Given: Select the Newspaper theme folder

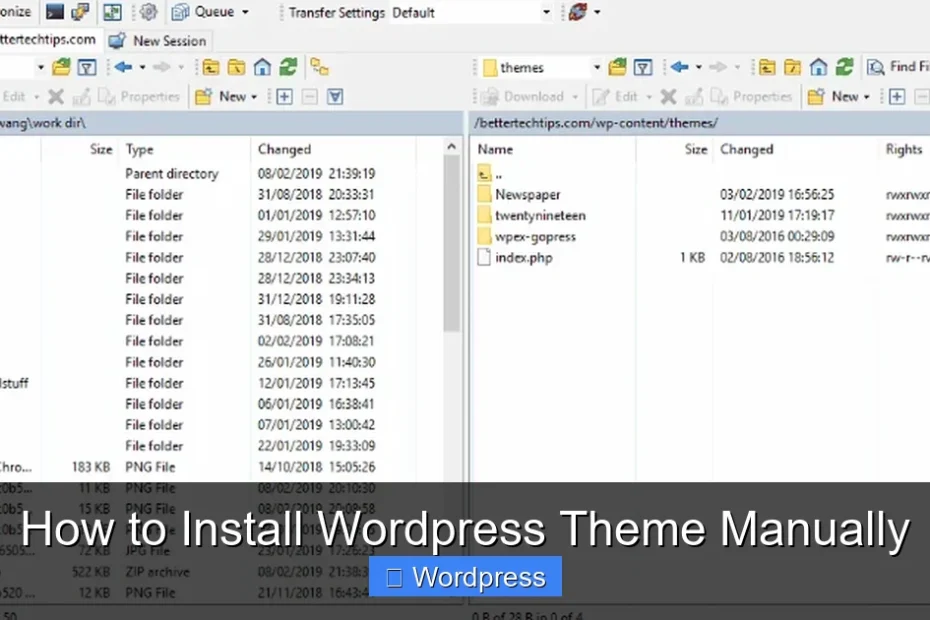Looking at the screenshot, I should [519, 195].
